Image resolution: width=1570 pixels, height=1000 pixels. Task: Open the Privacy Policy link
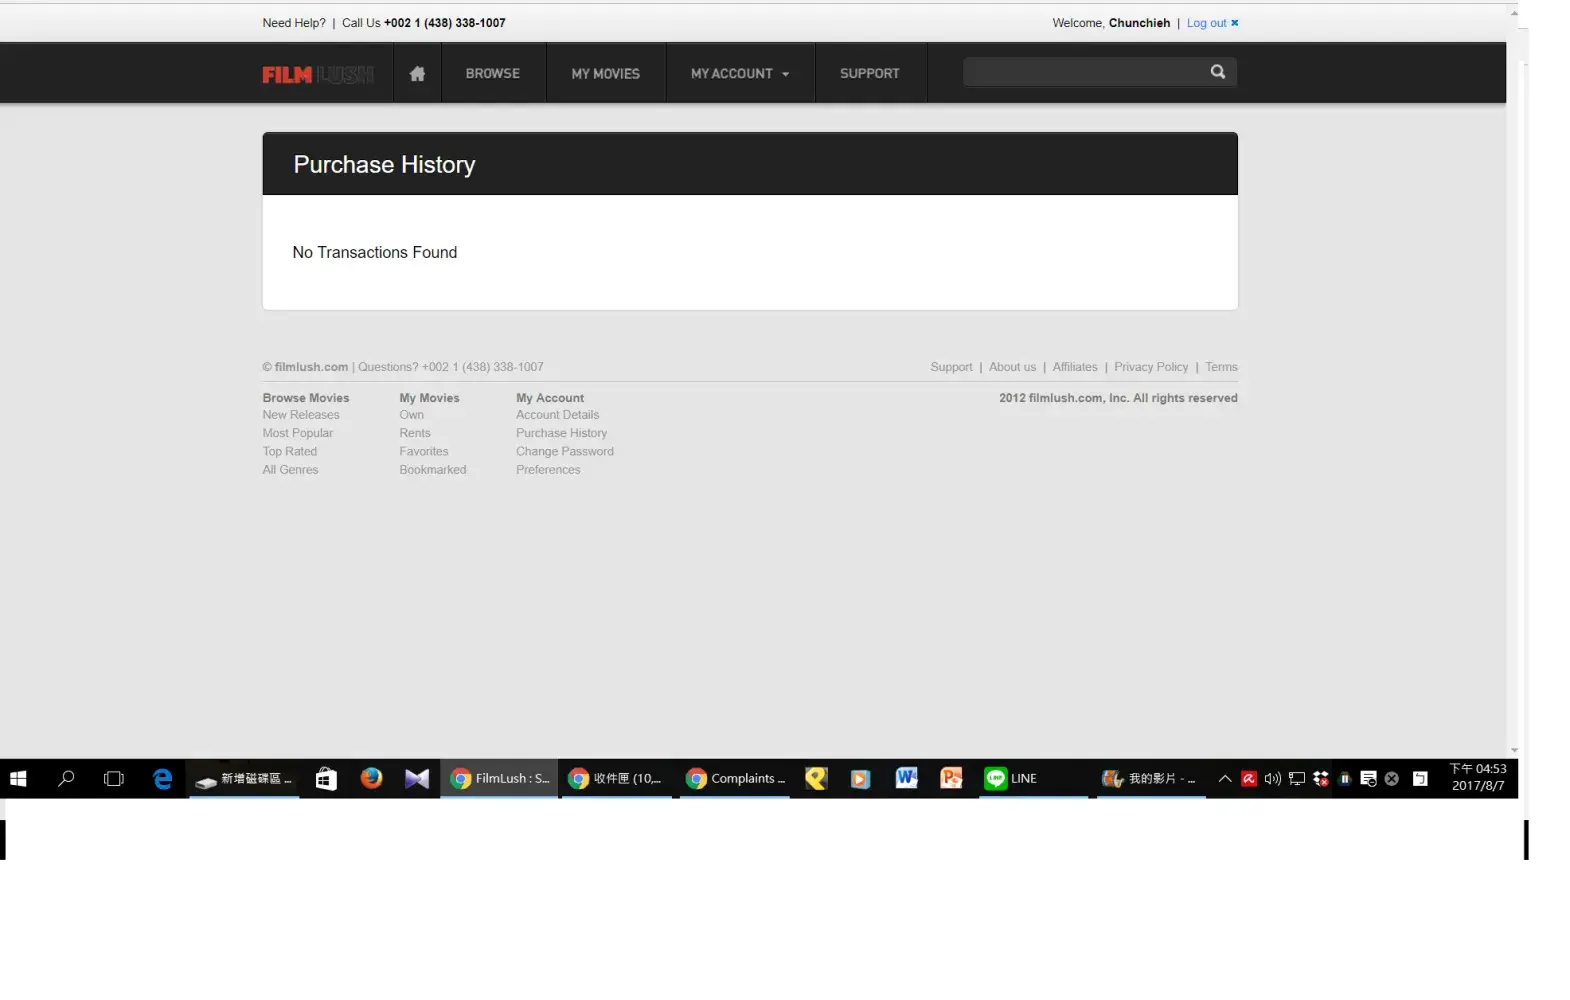click(x=1151, y=367)
